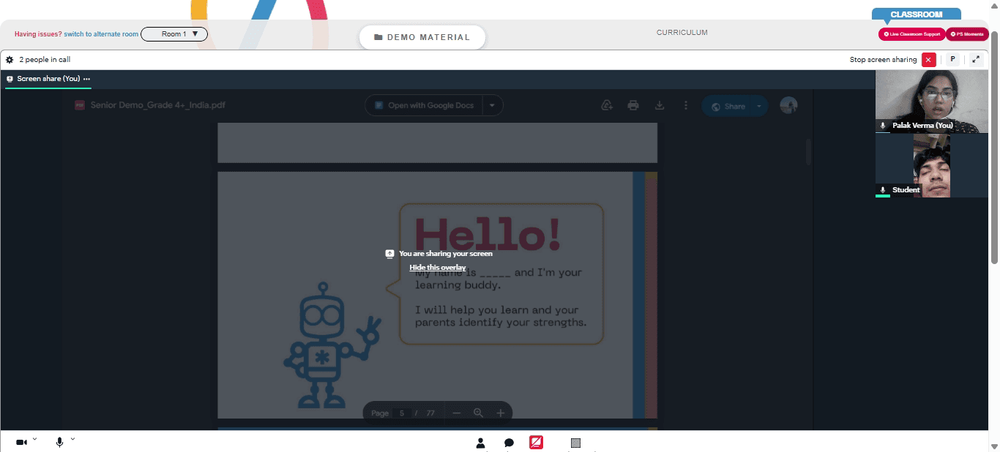
Task: Open the call settings gear icon
Action: pos(10,60)
